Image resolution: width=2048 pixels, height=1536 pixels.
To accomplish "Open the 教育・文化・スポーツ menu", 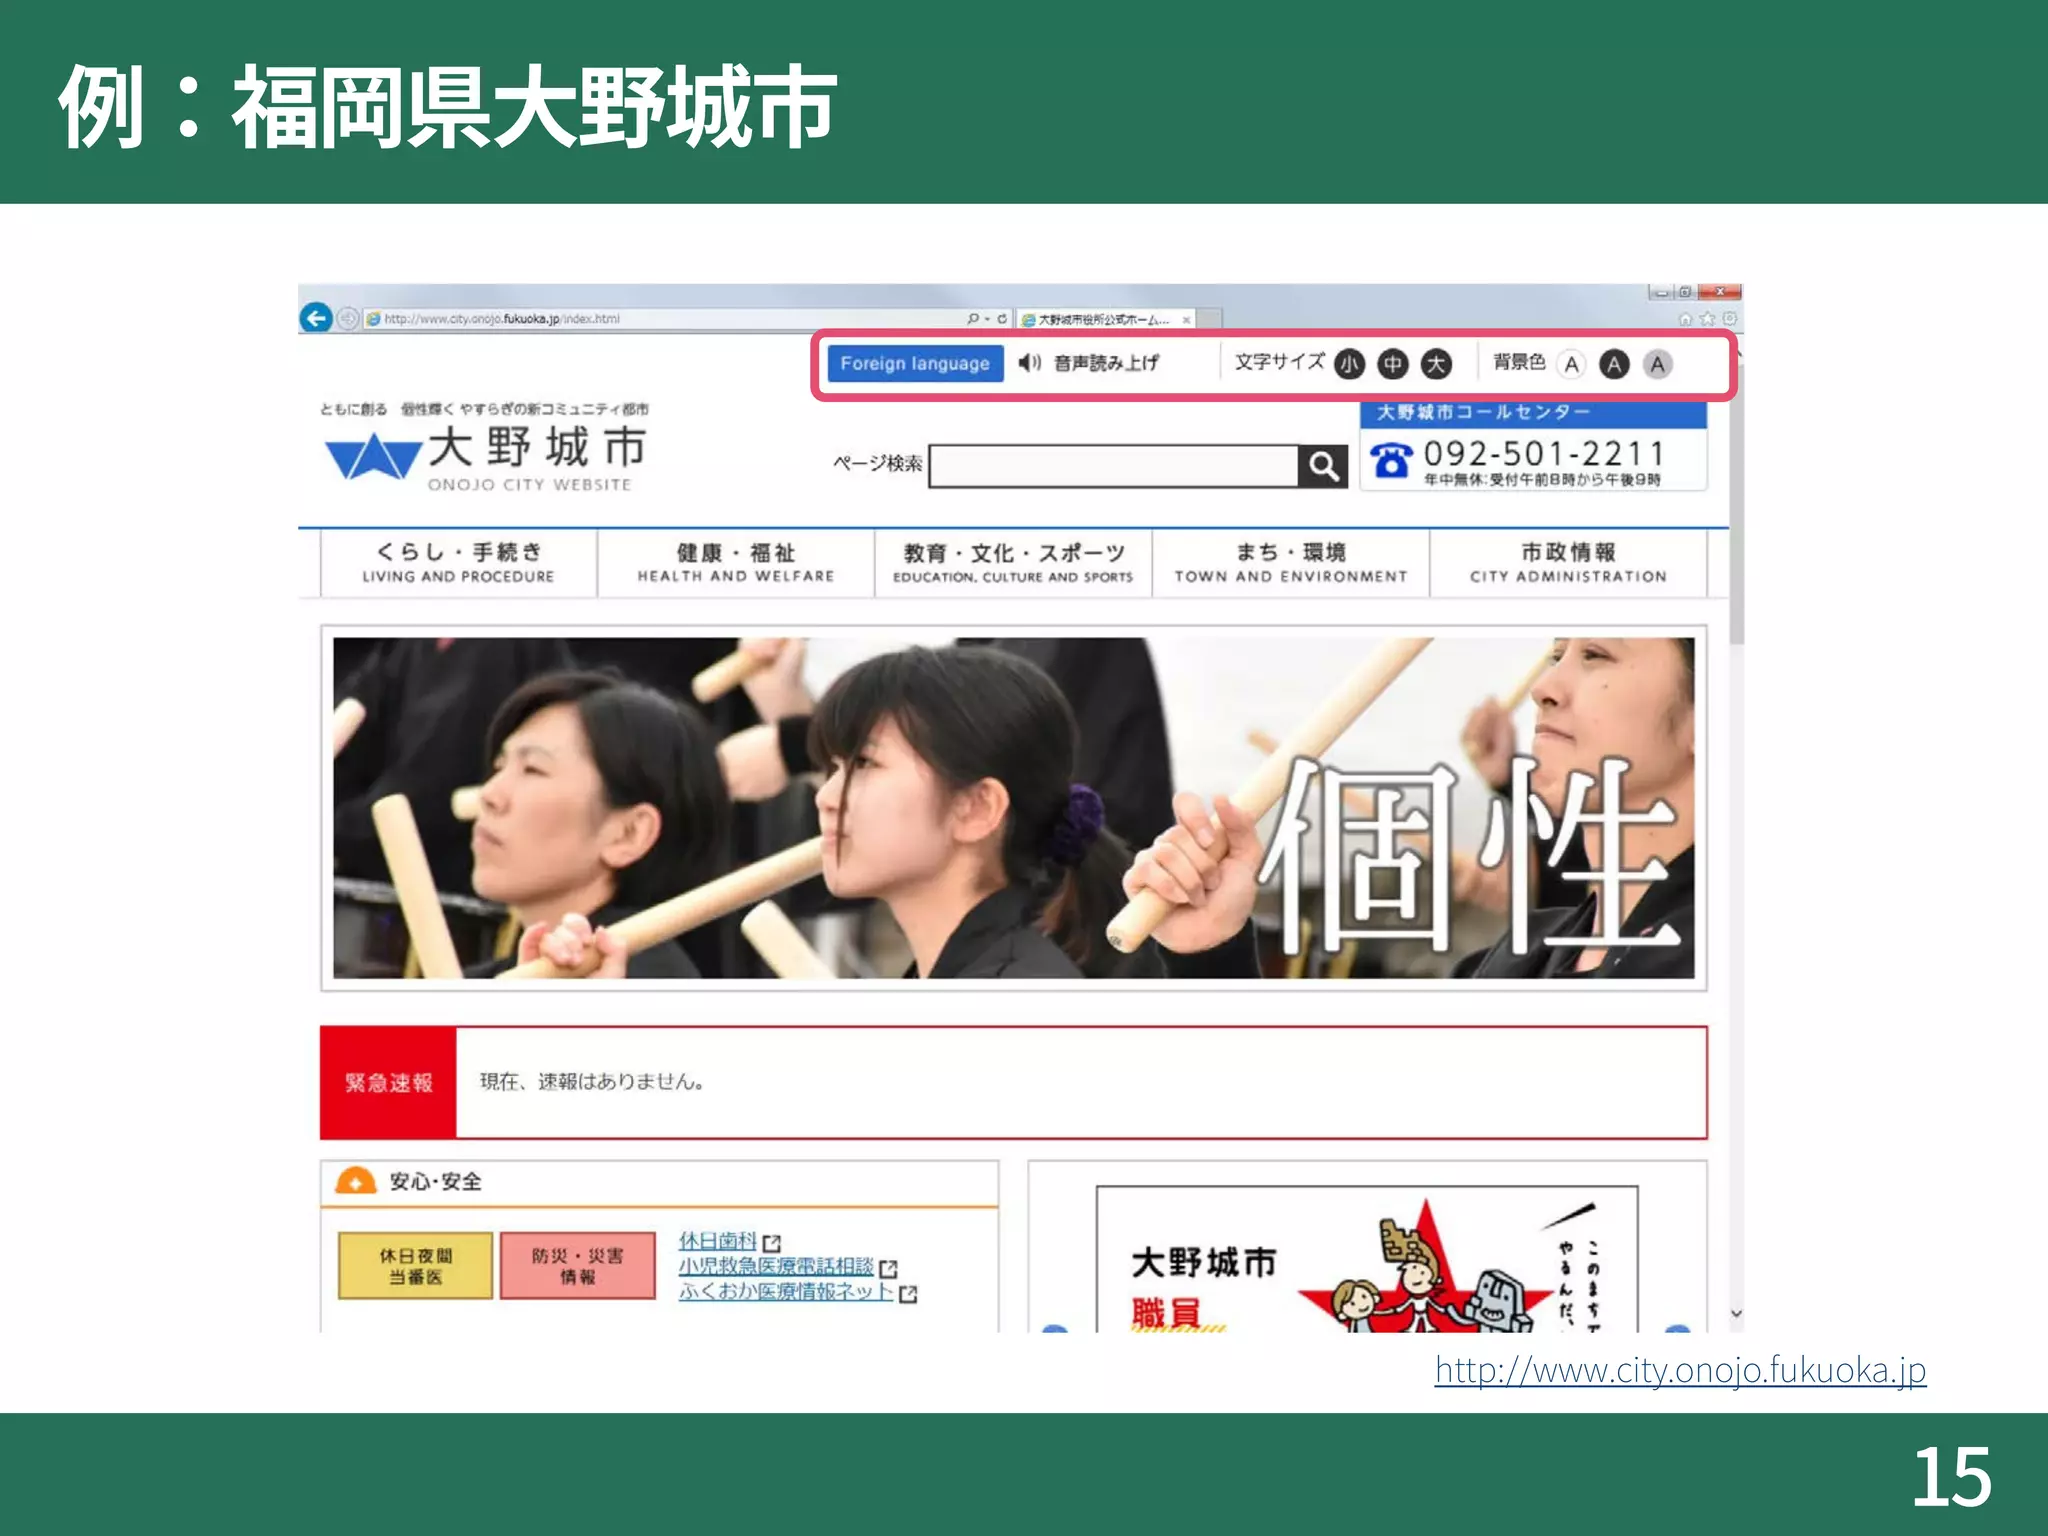I will 1013,563.
